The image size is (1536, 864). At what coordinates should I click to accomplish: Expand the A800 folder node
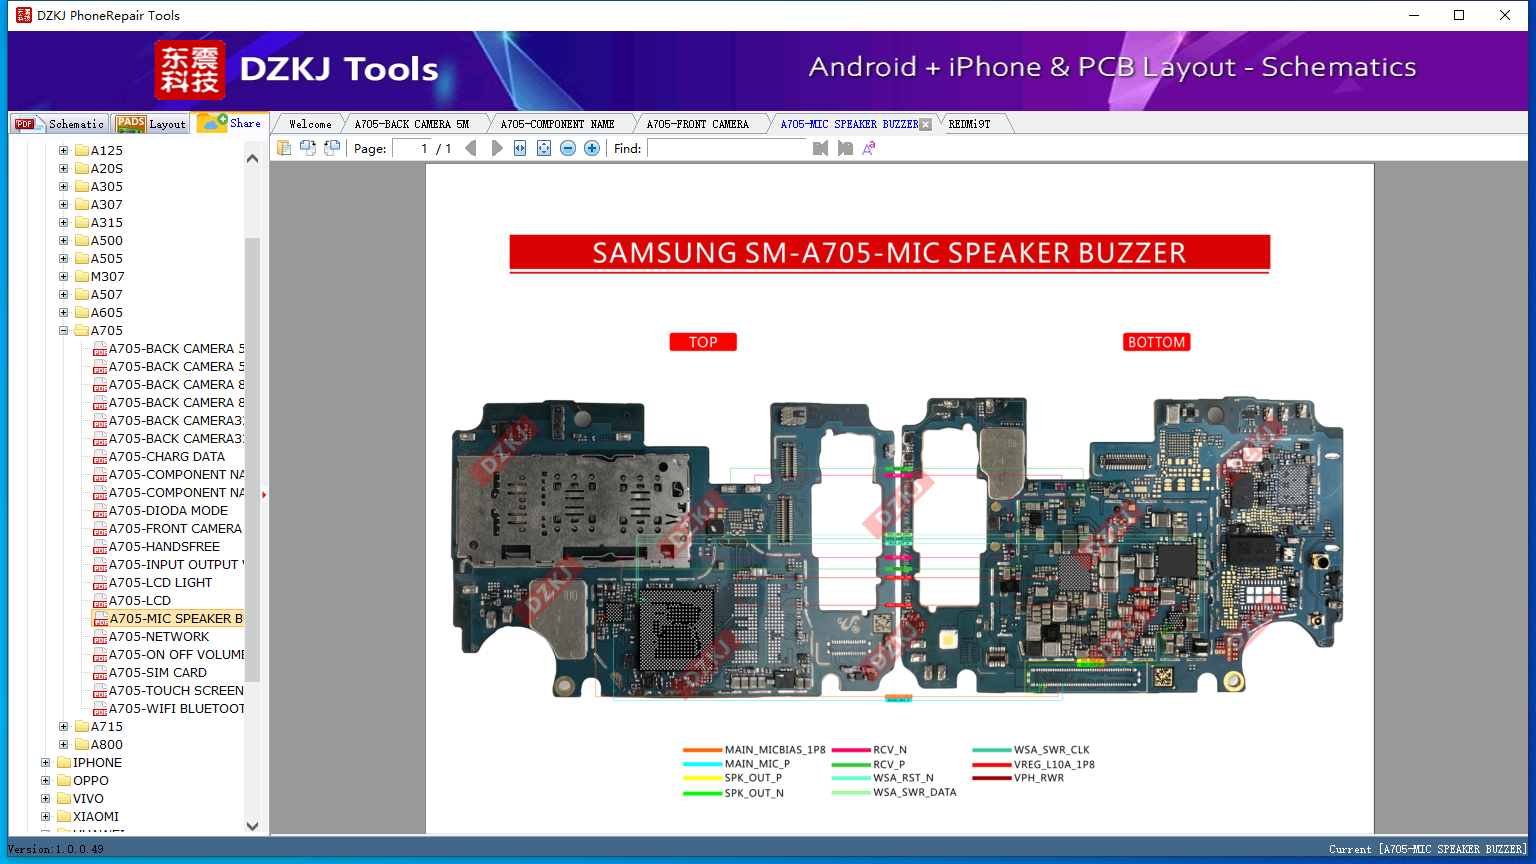[64, 745]
